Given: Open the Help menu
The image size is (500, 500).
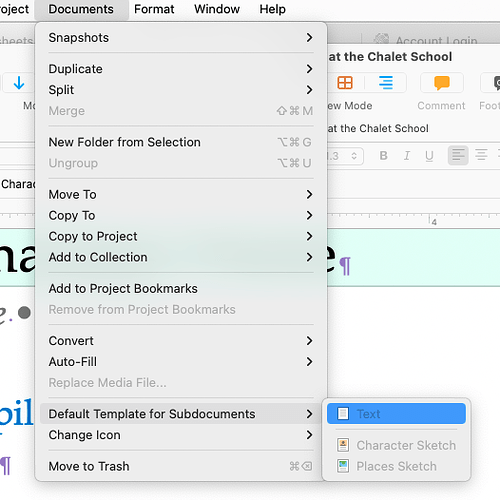Looking at the screenshot, I should [x=272, y=9].
